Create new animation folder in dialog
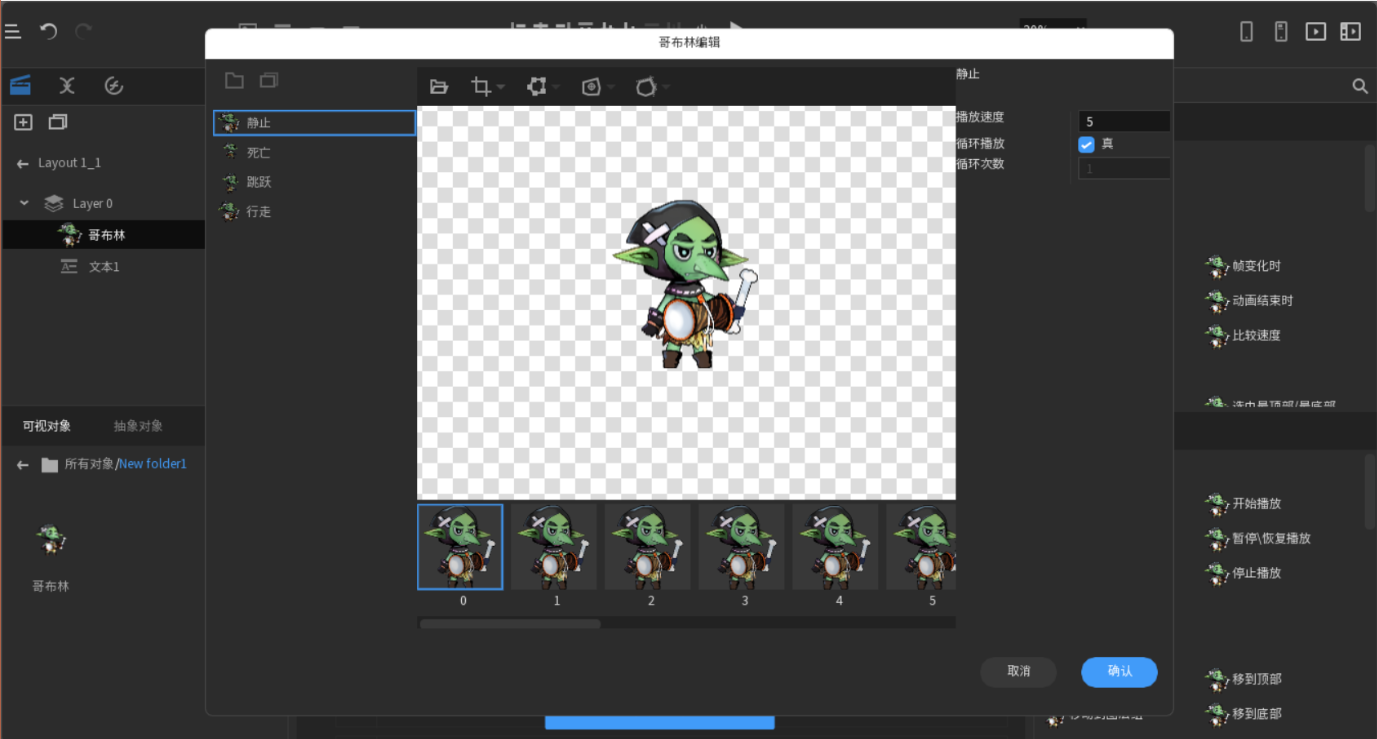The width and height of the screenshot is (1377, 739). pyautogui.click(x=234, y=80)
